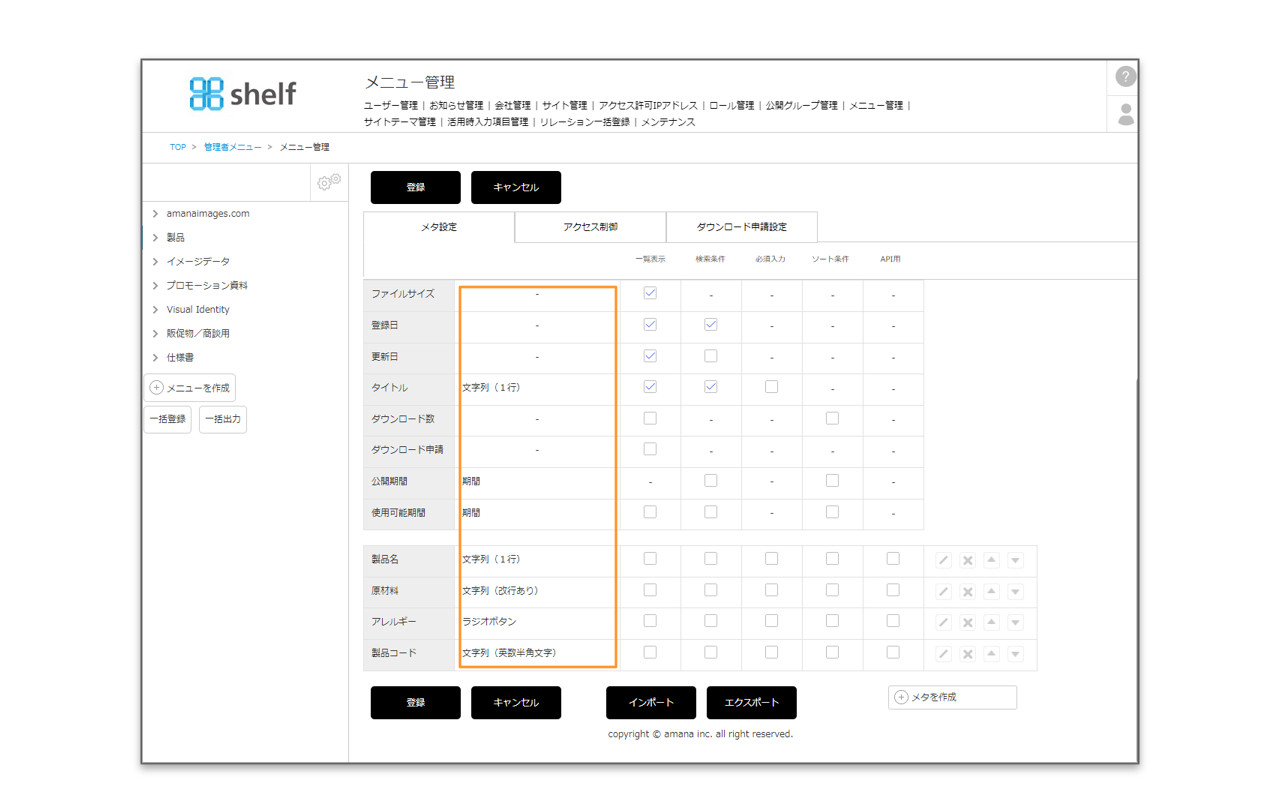Screen dimensions: 1280x800
Task: Click the インポート button
Action: (651, 702)
